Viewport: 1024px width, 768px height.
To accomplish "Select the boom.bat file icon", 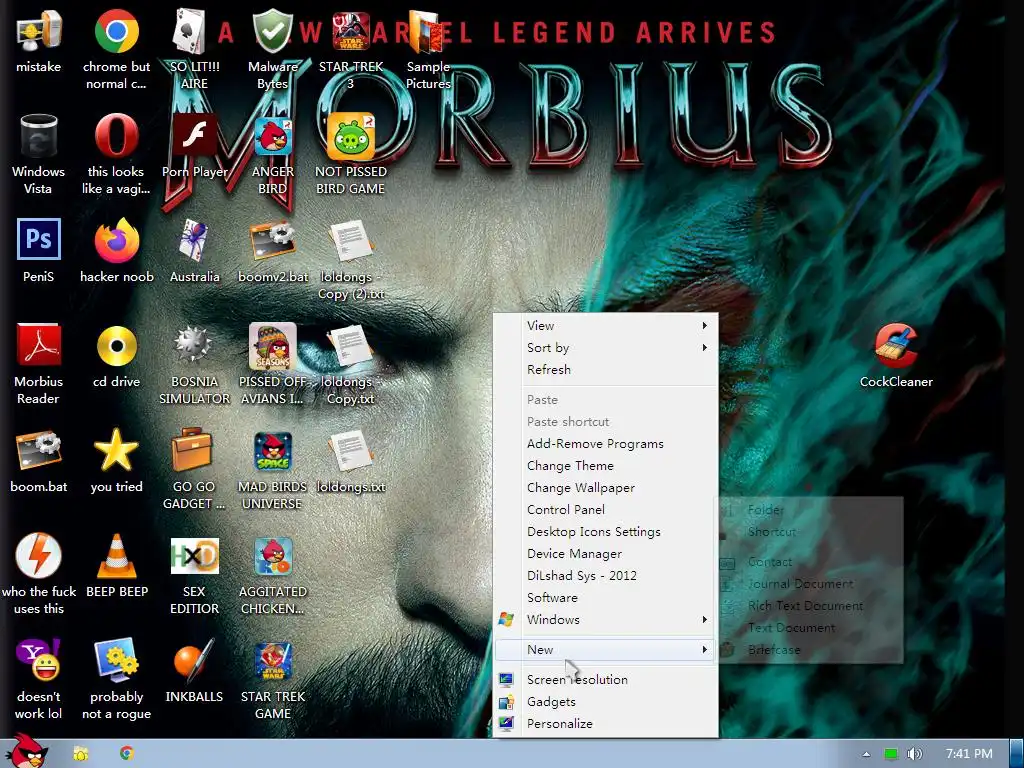I will click(x=39, y=450).
